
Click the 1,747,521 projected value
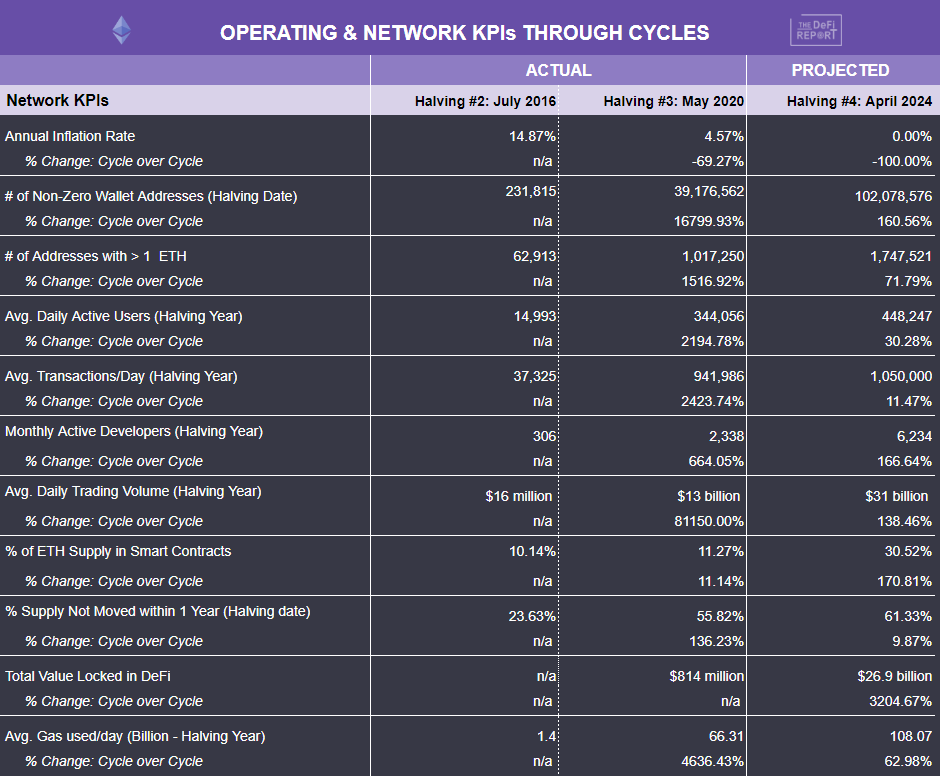pos(901,256)
